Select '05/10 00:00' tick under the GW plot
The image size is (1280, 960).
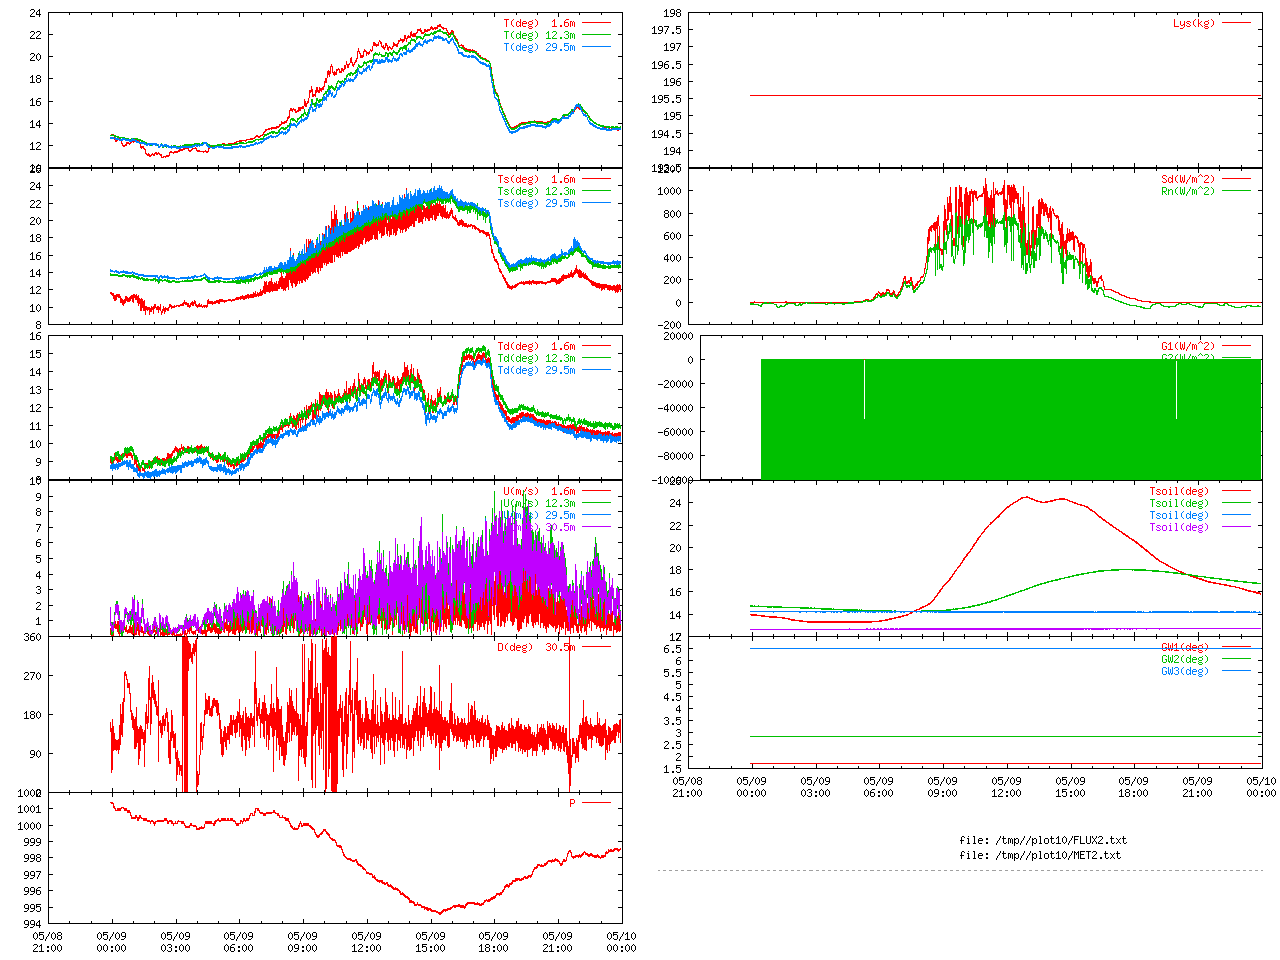(1262, 787)
